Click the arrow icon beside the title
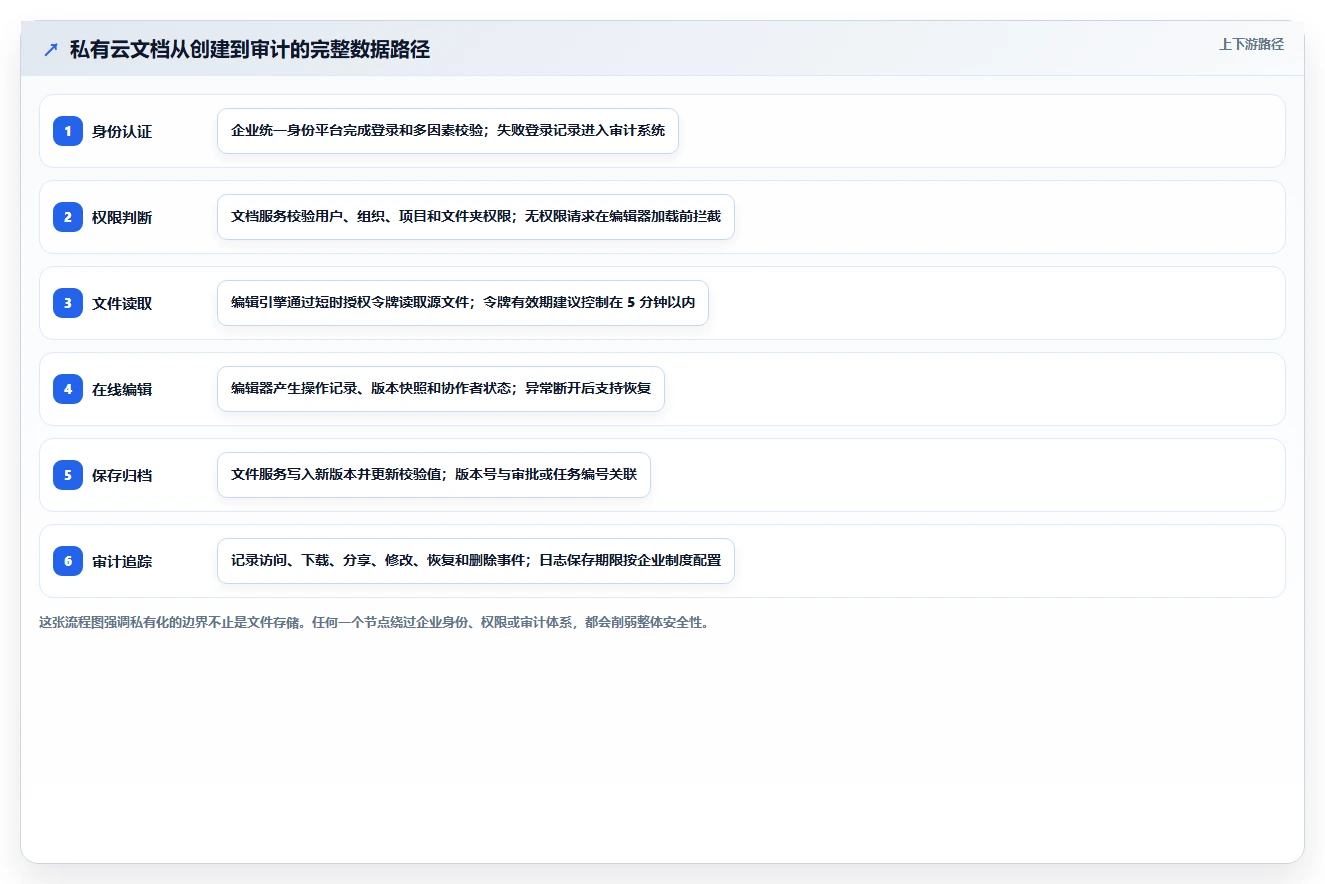The height and width of the screenshot is (884, 1325). 51,50
